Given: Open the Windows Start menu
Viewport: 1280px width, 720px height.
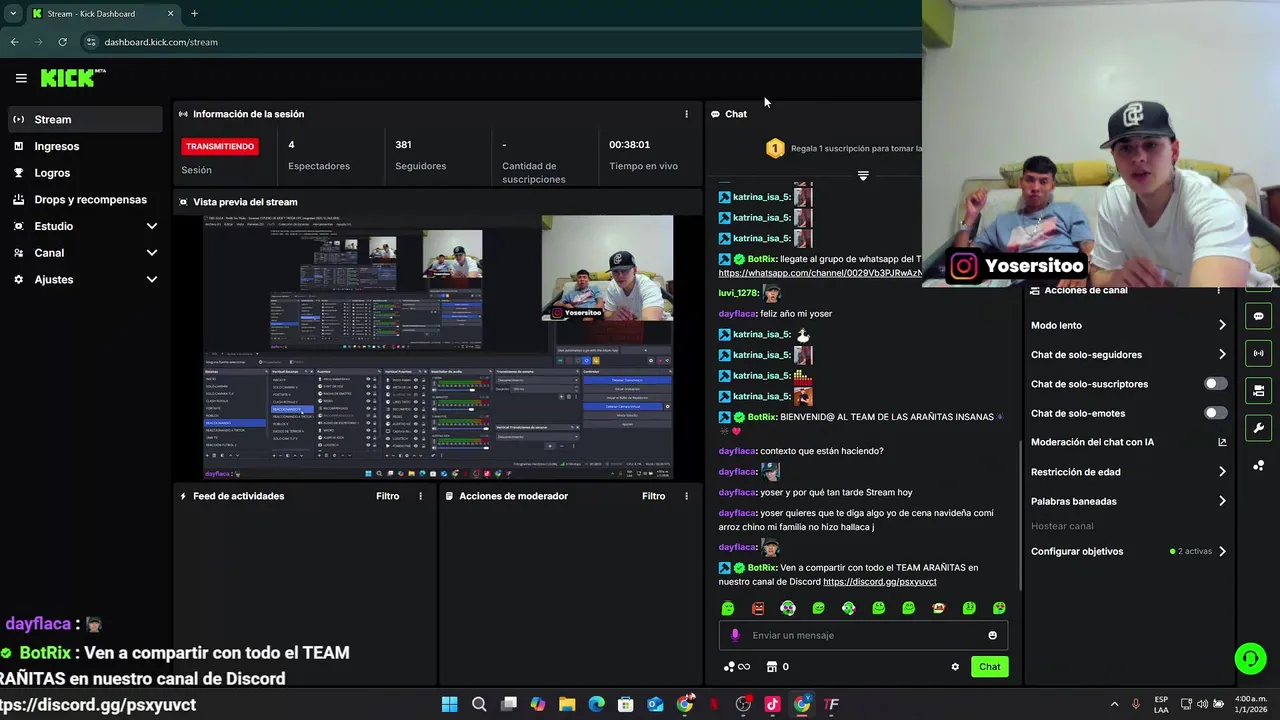Looking at the screenshot, I should click(450, 704).
